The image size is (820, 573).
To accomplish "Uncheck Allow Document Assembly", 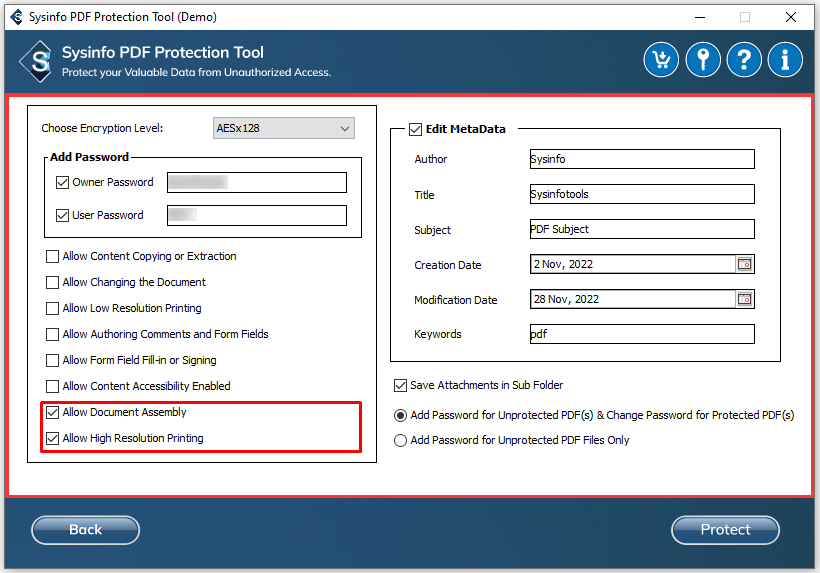I will (52, 412).
